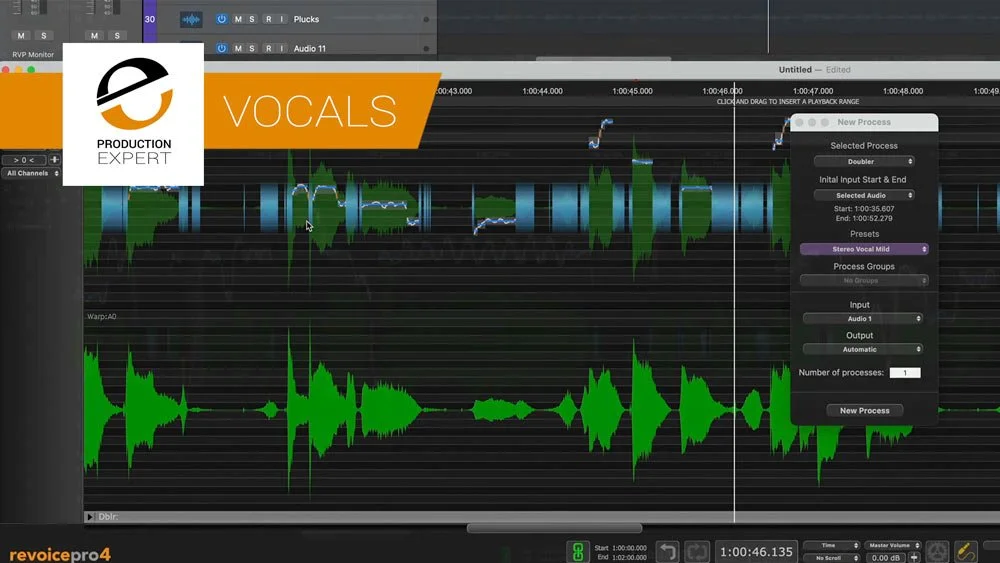
Task: Click the Dblr: track label
Action: tap(108, 516)
